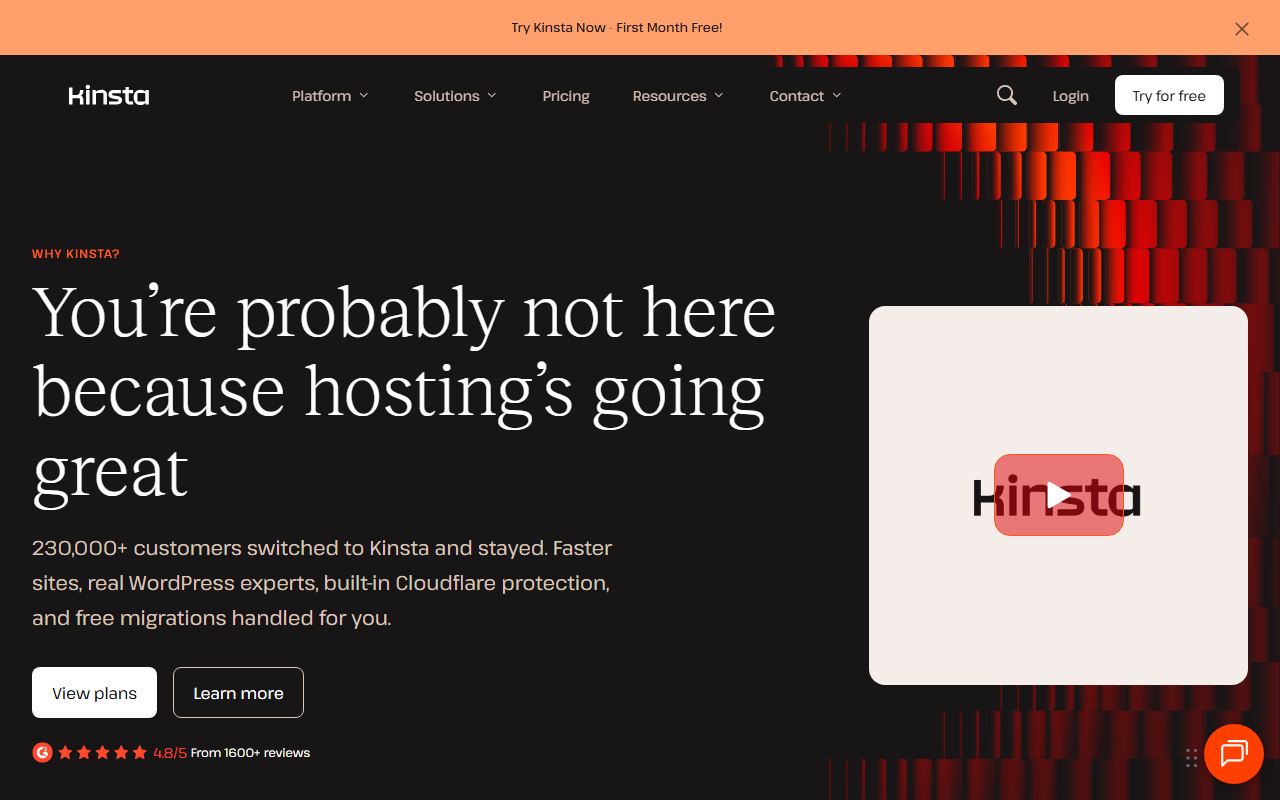Click the '230,000+ customers switched' paragraph
This screenshot has height=800, width=1280.
click(322, 583)
